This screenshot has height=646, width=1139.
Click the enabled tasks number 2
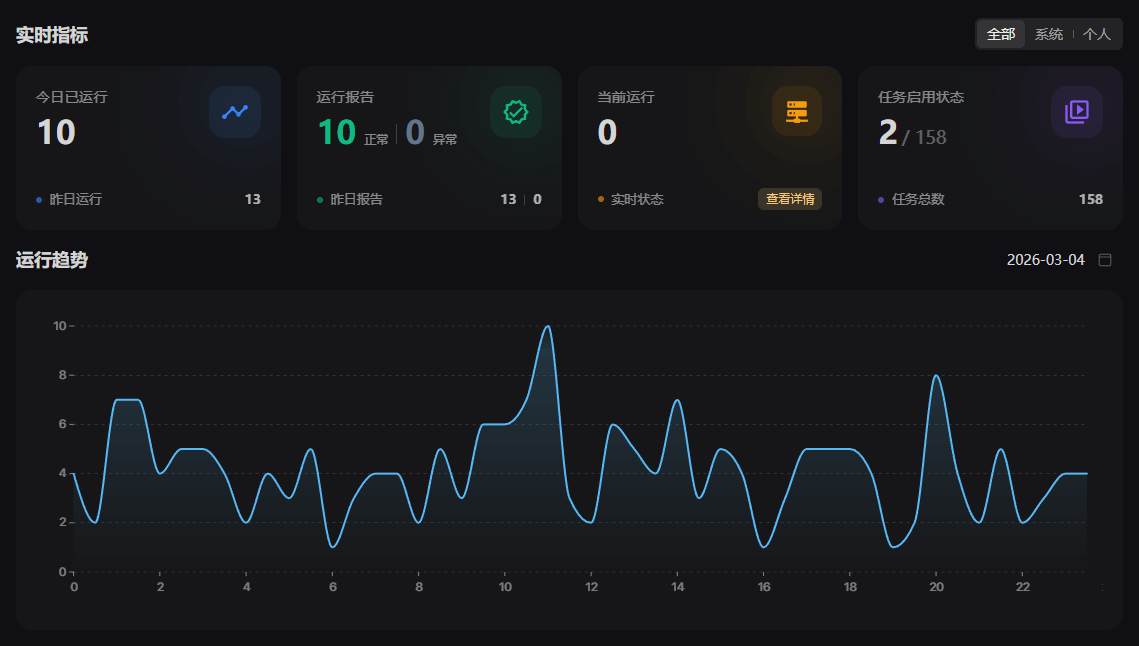point(887,132)
